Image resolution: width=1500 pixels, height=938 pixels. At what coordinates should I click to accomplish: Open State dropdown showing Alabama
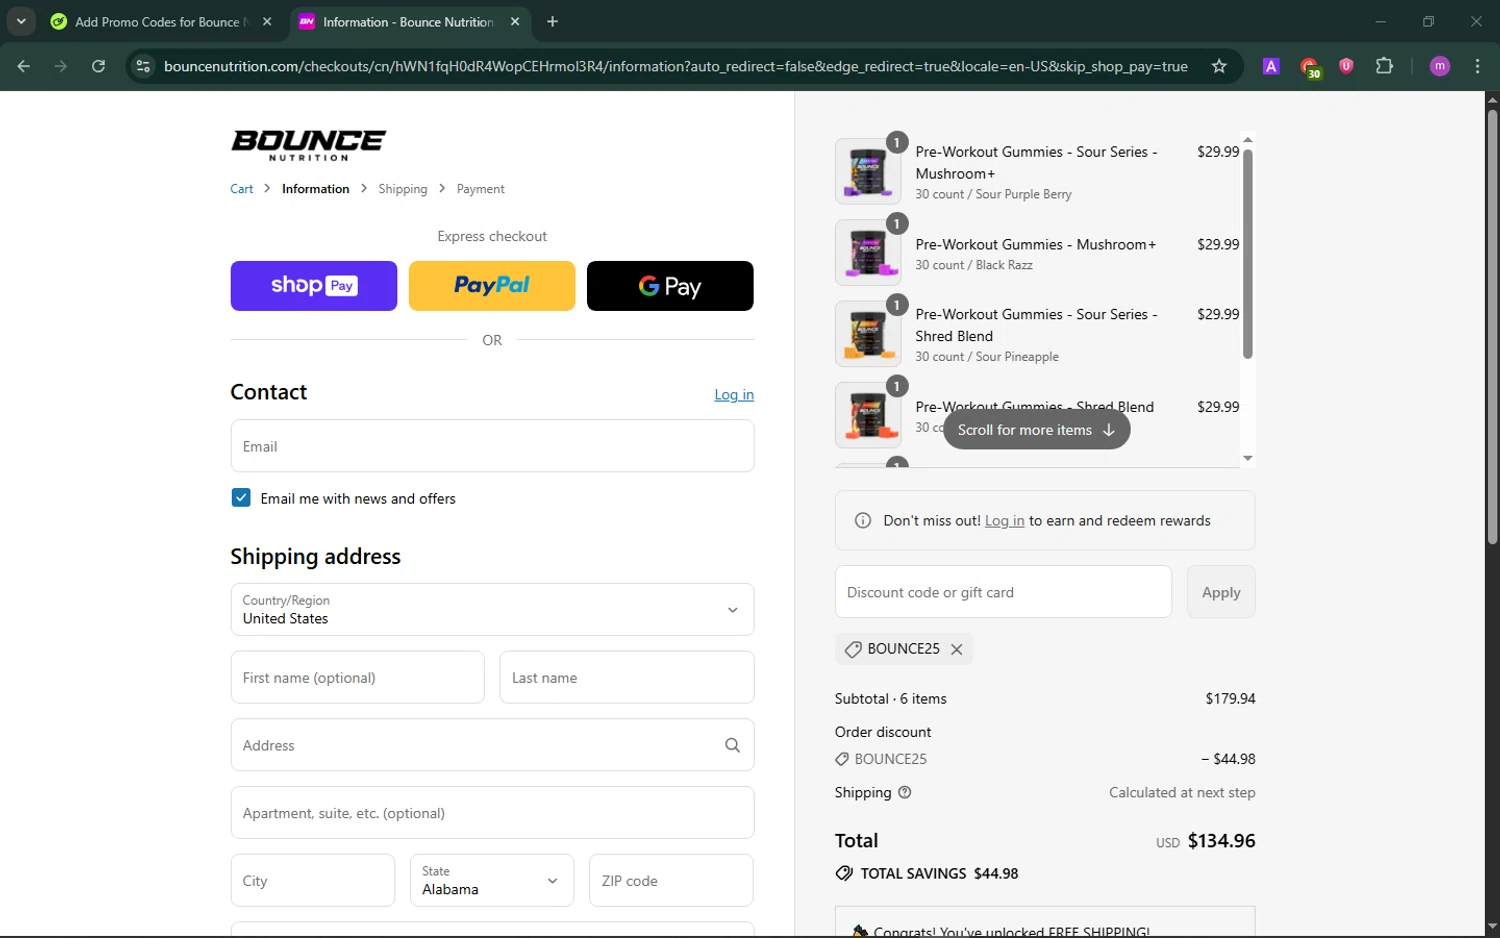point(492,881)
